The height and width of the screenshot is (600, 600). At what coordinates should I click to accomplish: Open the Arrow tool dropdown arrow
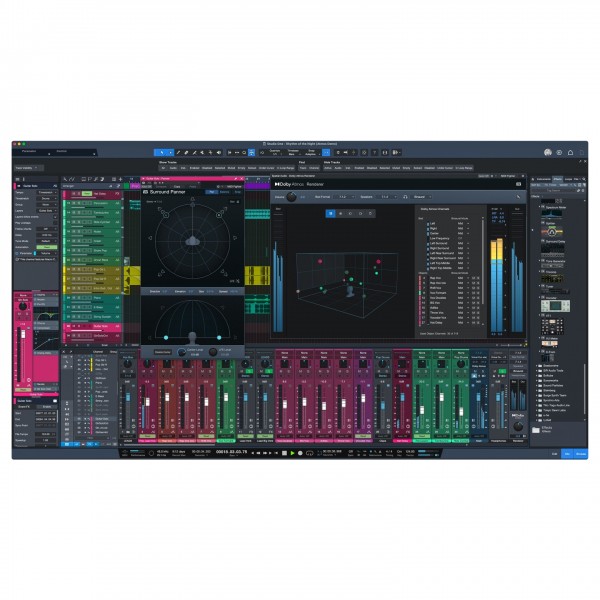pyautogui.click(x=171, y=152)
